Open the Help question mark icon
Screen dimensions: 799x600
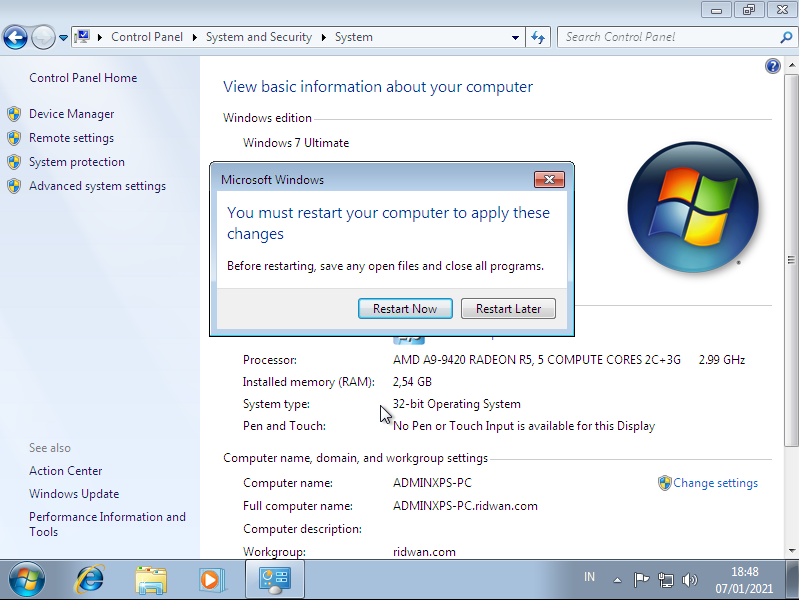773,66
